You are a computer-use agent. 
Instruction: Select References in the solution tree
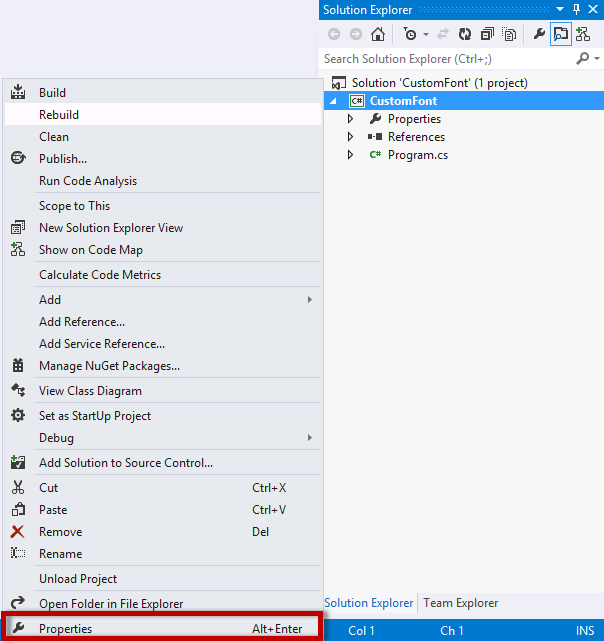(416, 137)
